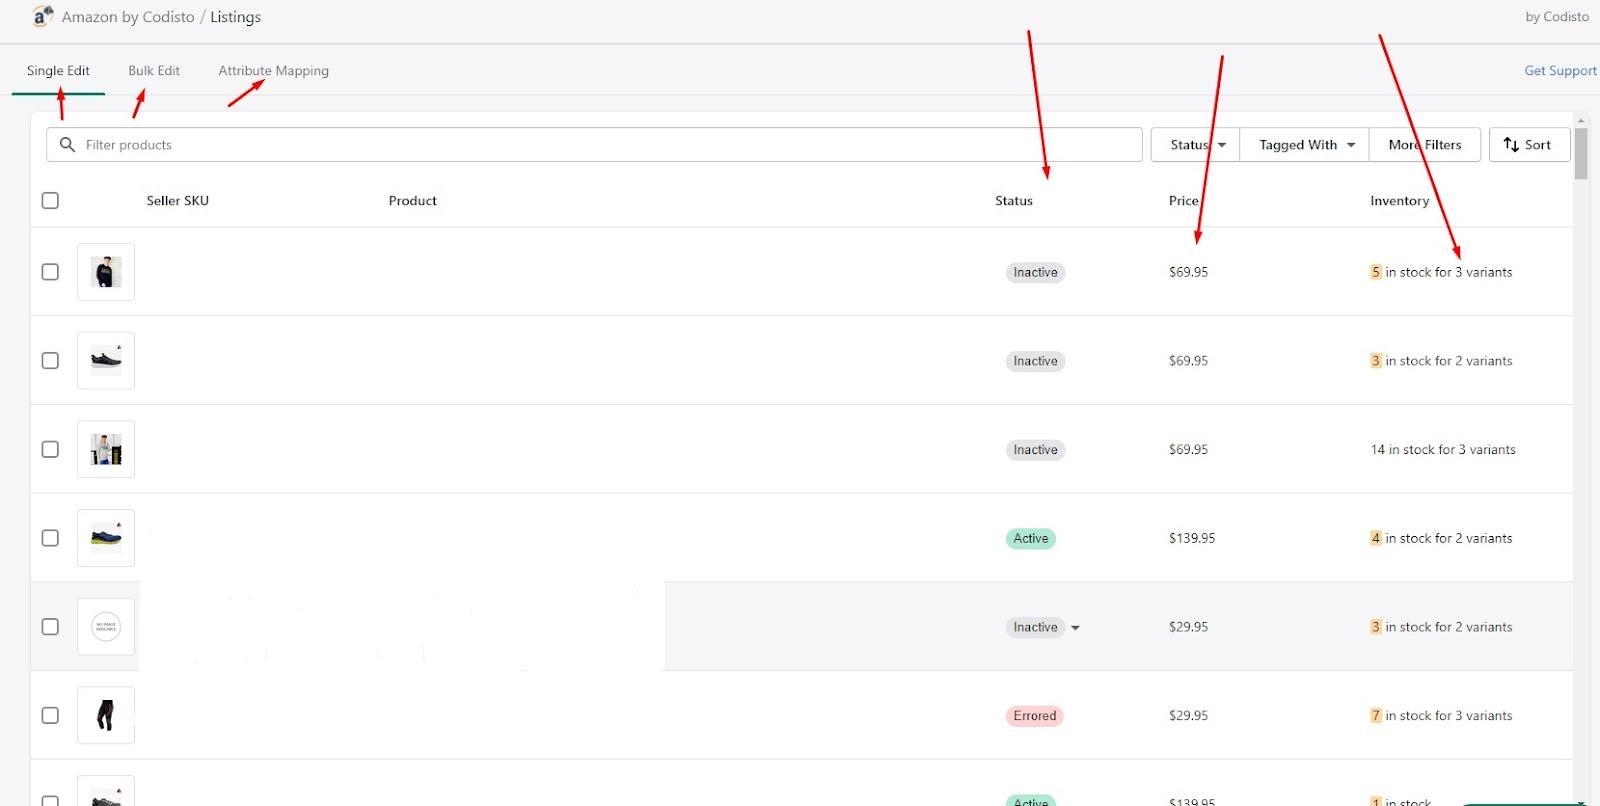Screen dimensions: 1600x806
Task: Click the Errored status badge
Action: pyautogui.click(x=1034, y=716)
